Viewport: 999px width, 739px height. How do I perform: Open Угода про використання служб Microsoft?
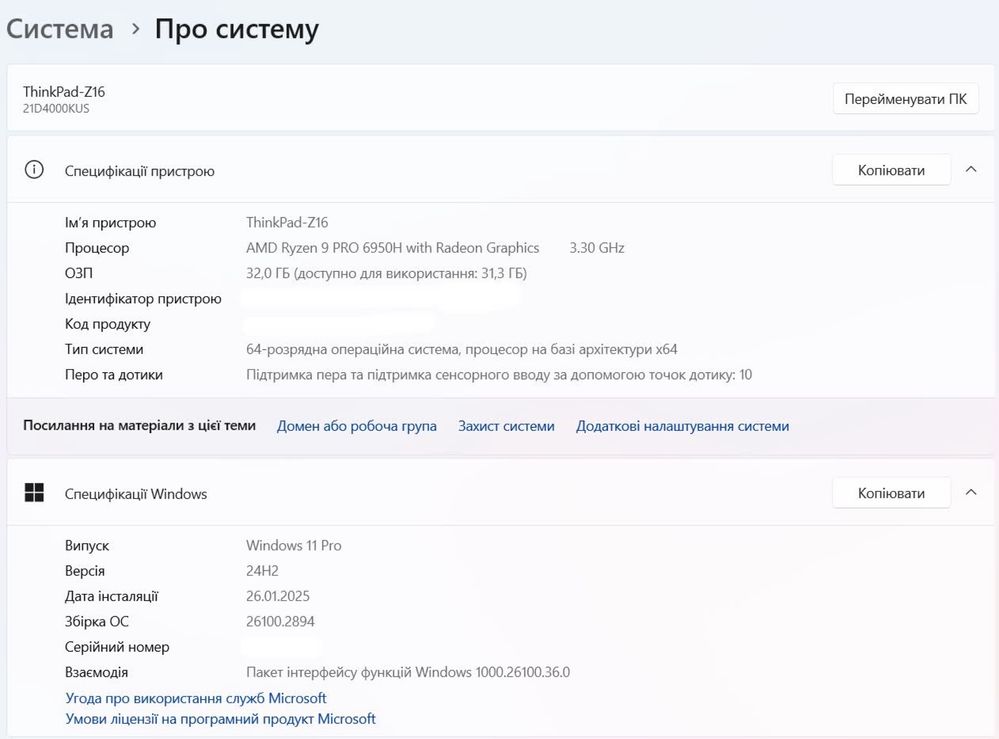[196, 698]
